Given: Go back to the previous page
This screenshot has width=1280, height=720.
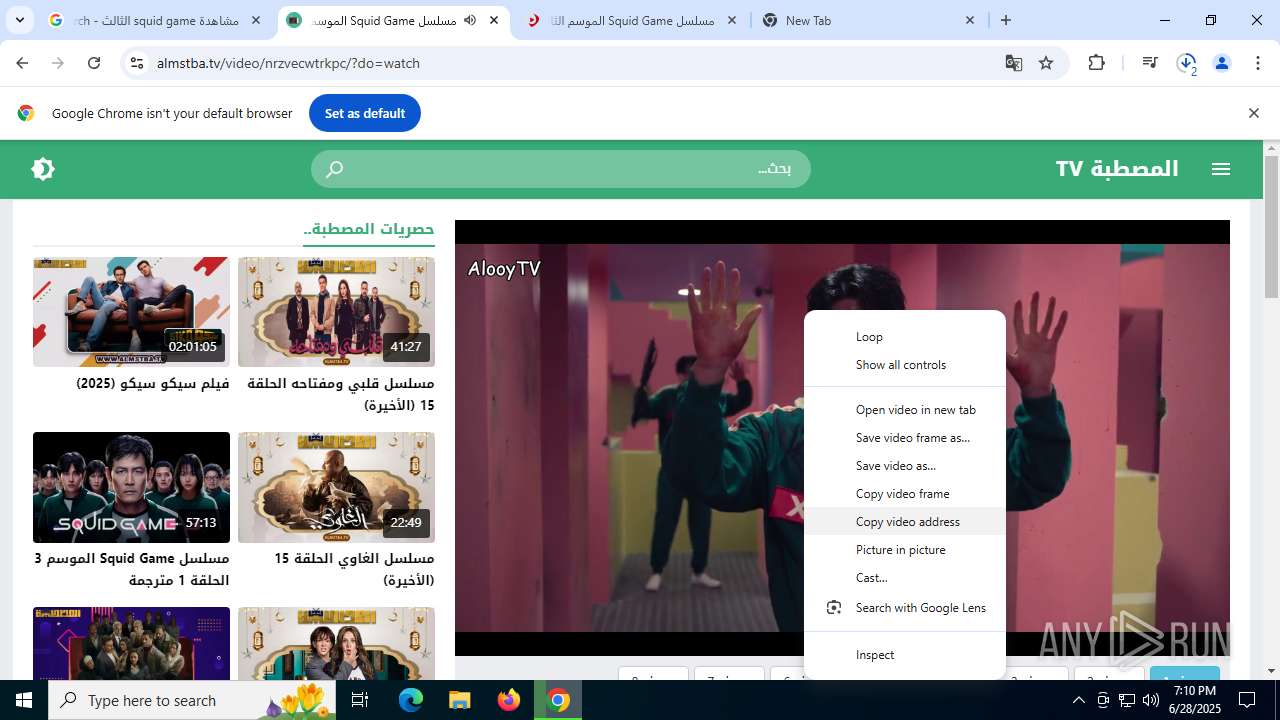Looking at the screenshot, I should [x=22, y=63].
